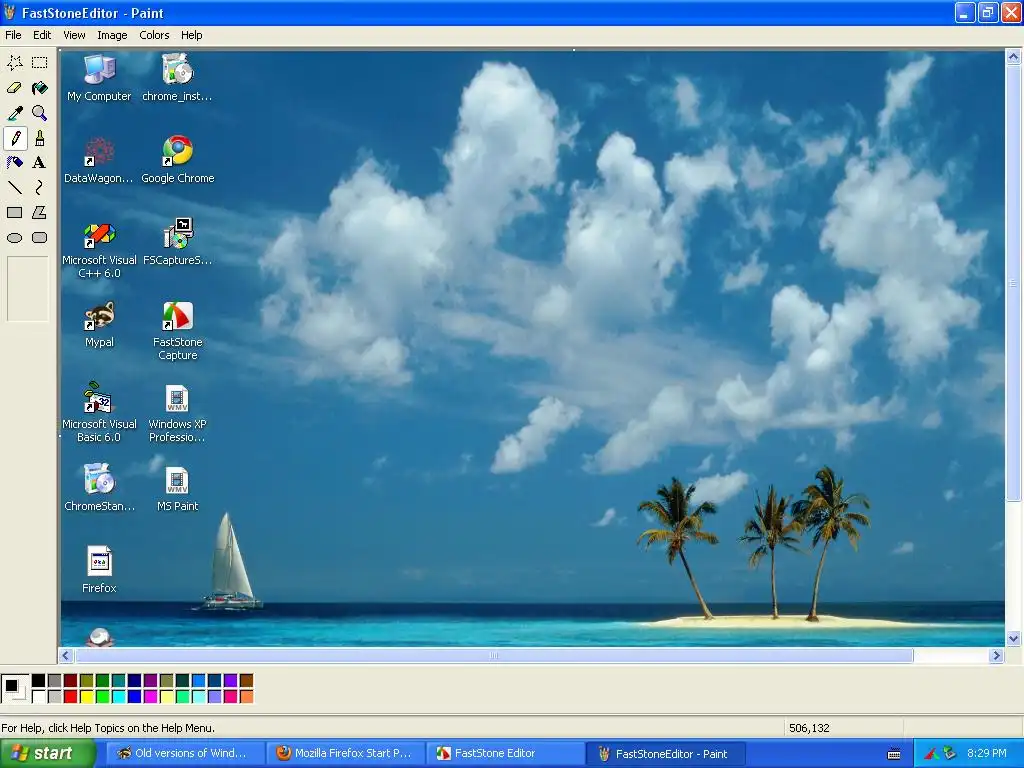This screenshot has height=768, width=1024.
Task: Click the FastStone Capture icon in the canvas
Action: [178, 330]
